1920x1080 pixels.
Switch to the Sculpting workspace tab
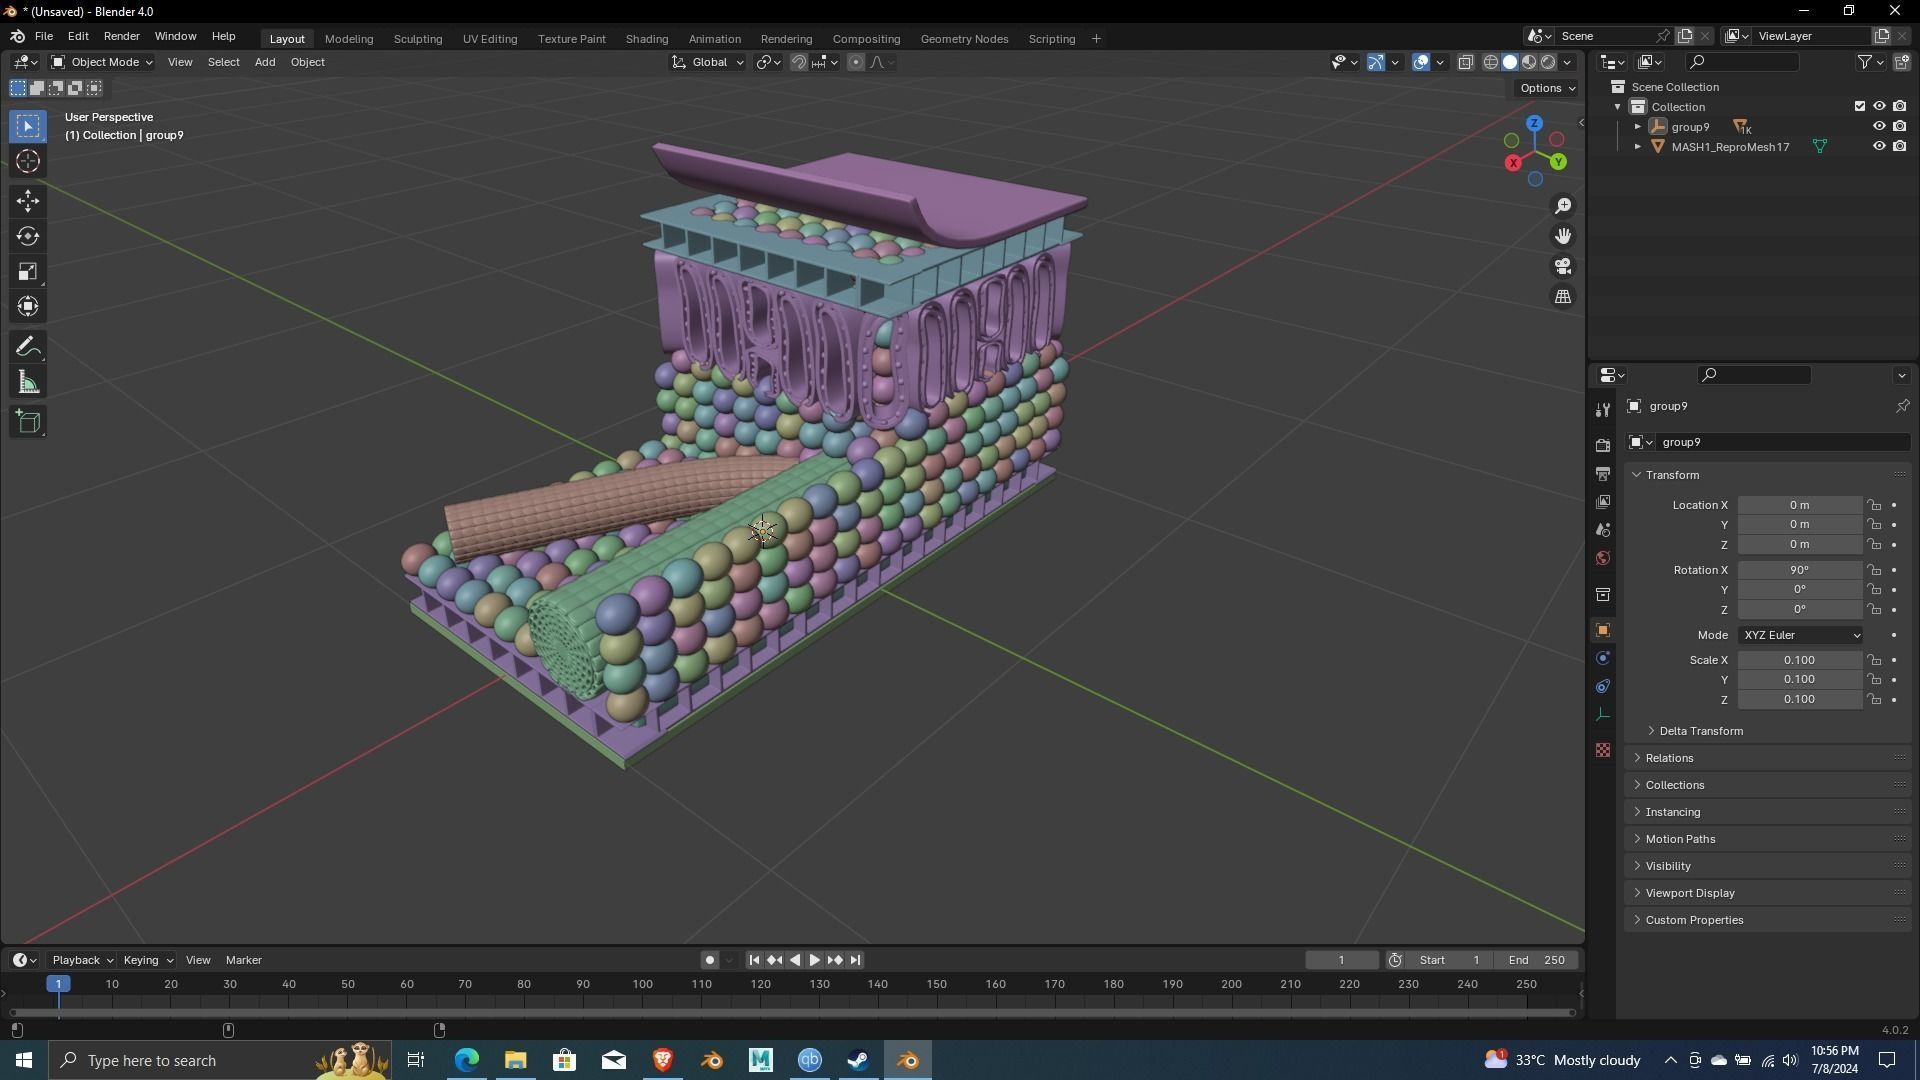417,39
